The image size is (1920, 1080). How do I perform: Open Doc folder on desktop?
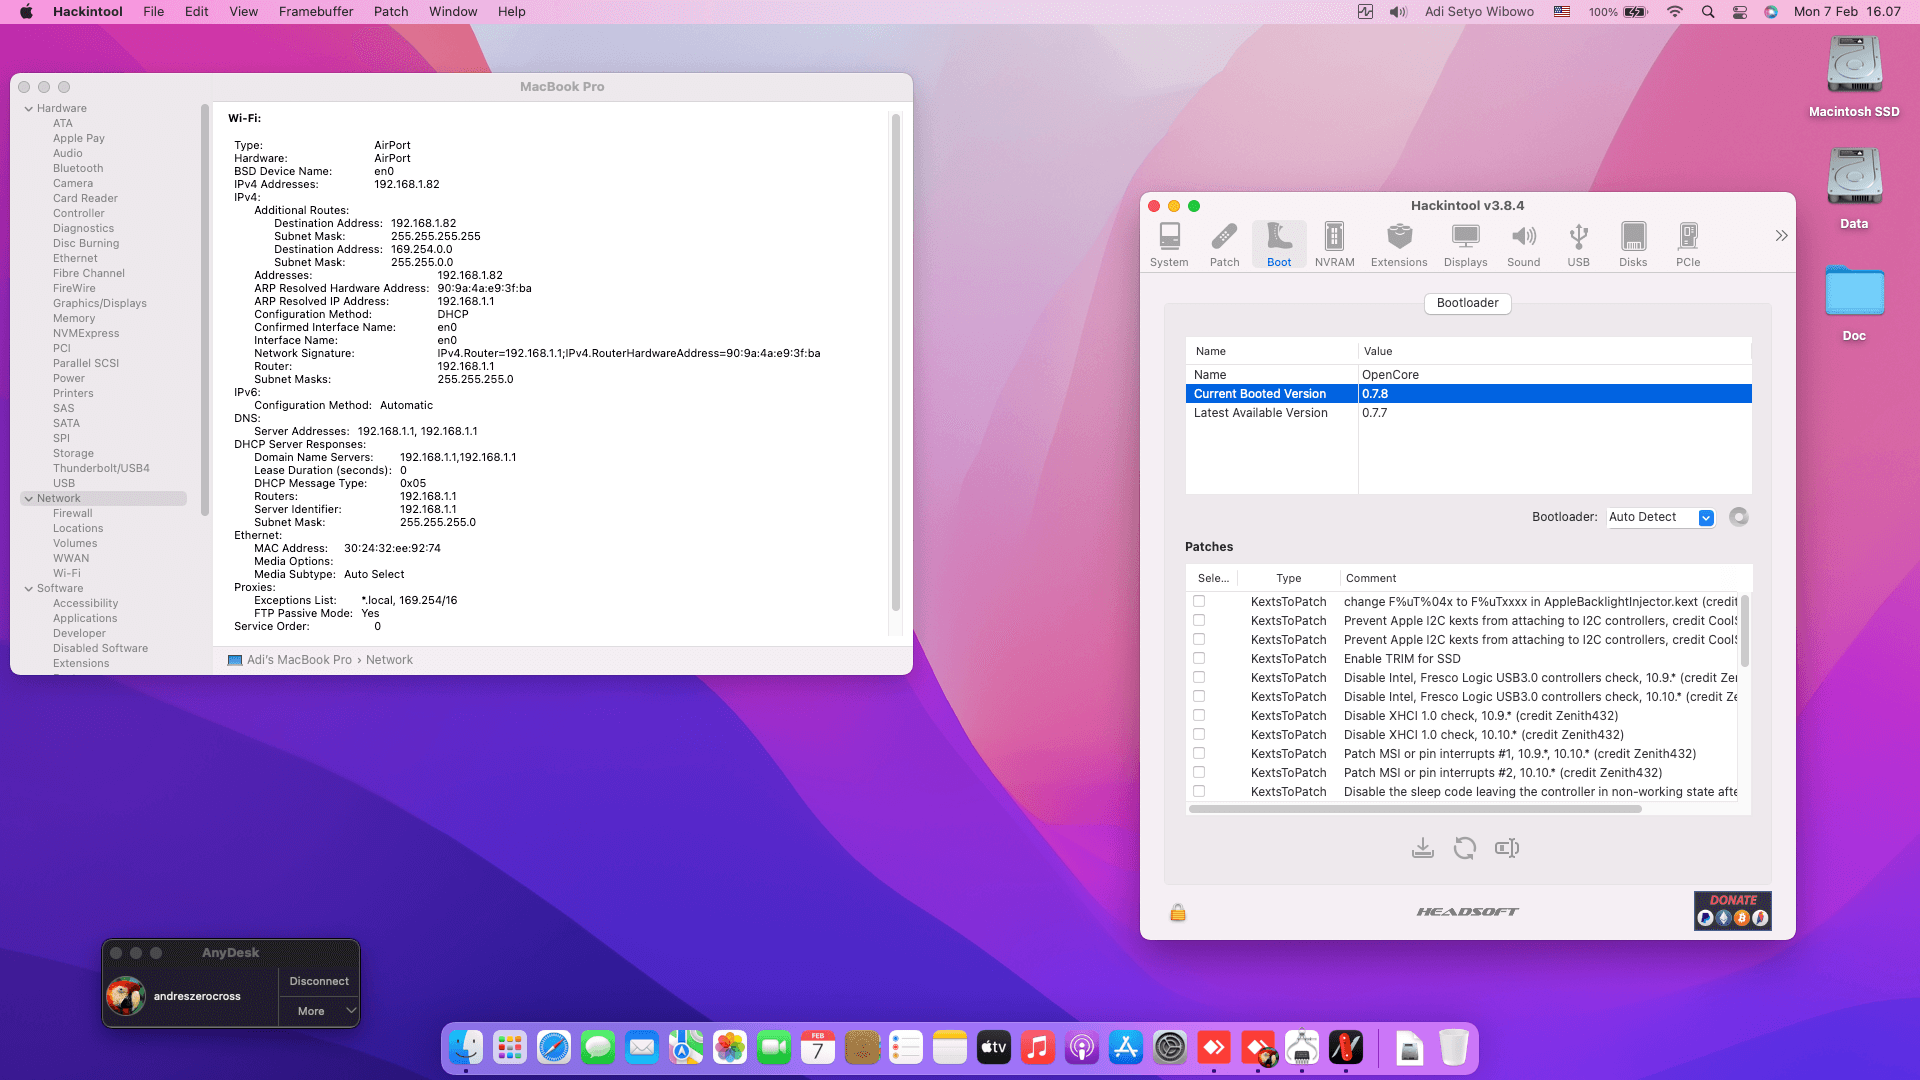1854,303
